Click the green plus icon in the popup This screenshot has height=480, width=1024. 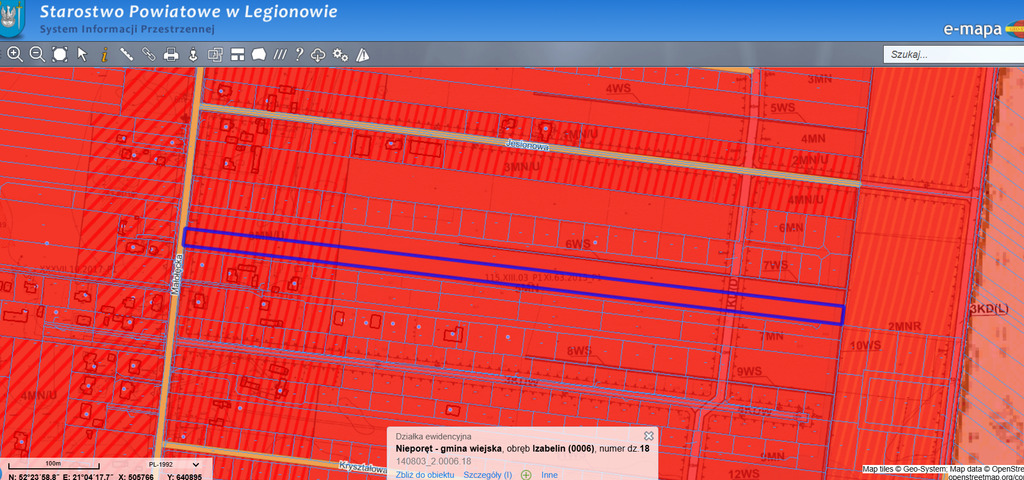[x=526, y=474]
